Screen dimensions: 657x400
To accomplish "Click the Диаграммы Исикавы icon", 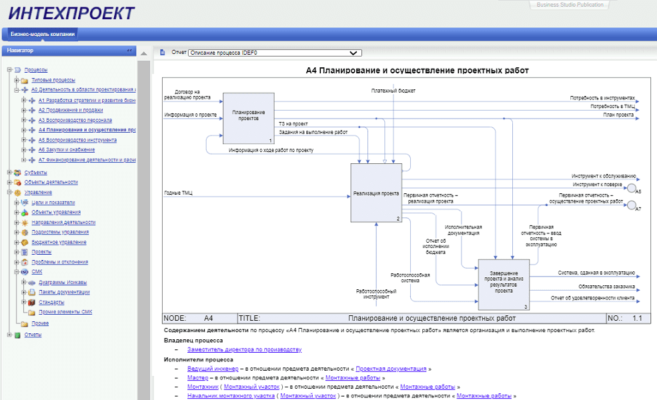I will [x=32, y=283].
